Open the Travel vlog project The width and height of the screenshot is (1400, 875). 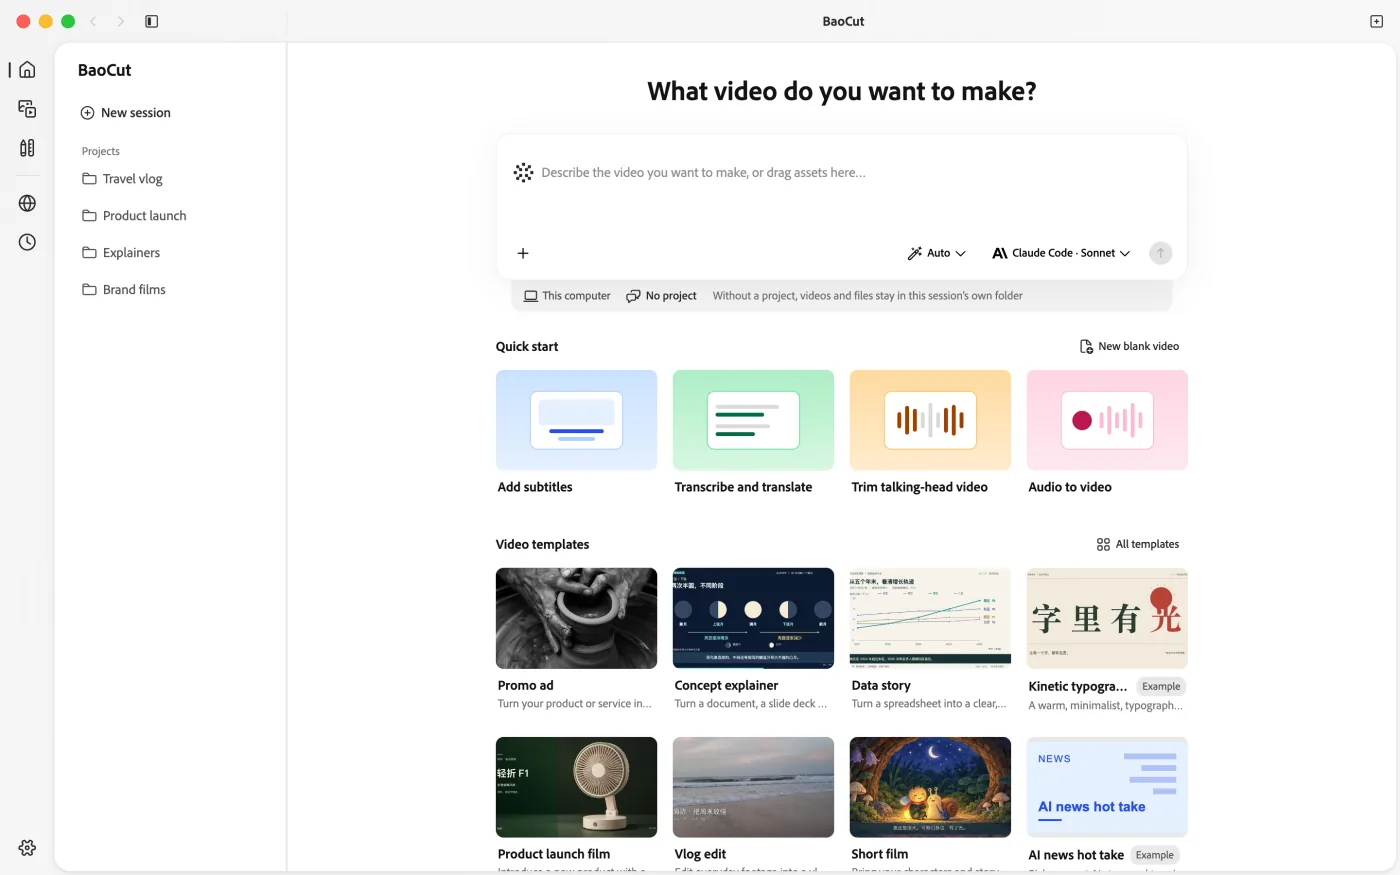(122, 179)
